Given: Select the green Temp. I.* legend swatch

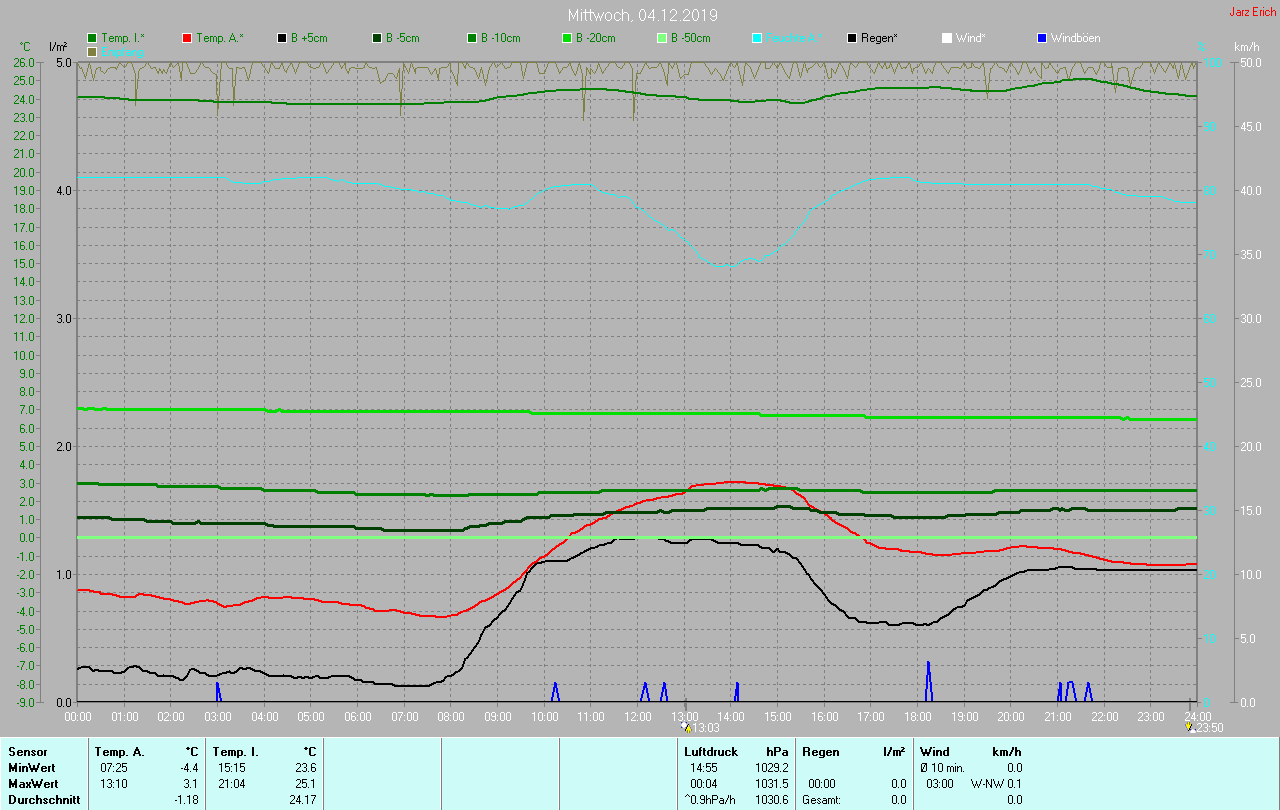Looking at the screenshot, I should click(93, 38).
